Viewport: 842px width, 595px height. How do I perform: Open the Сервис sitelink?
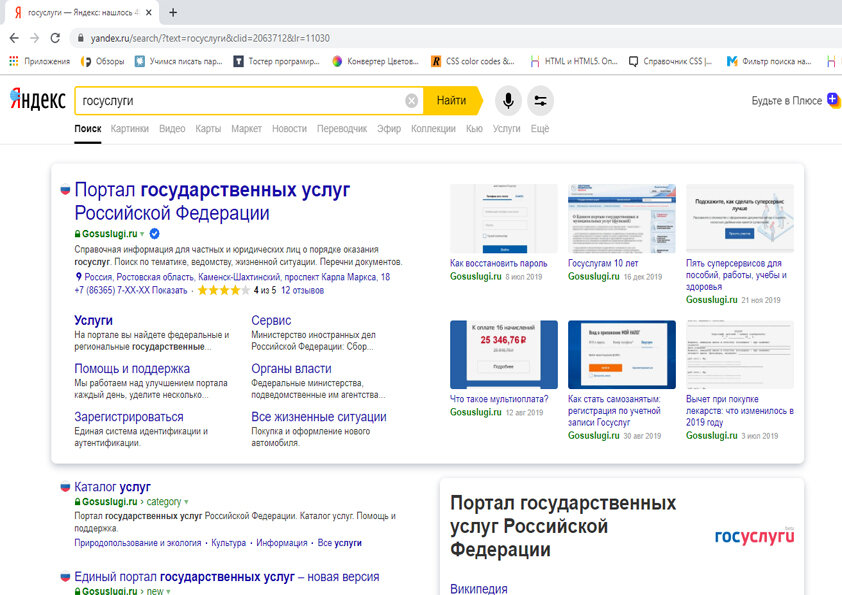click(x=271, y=321)
